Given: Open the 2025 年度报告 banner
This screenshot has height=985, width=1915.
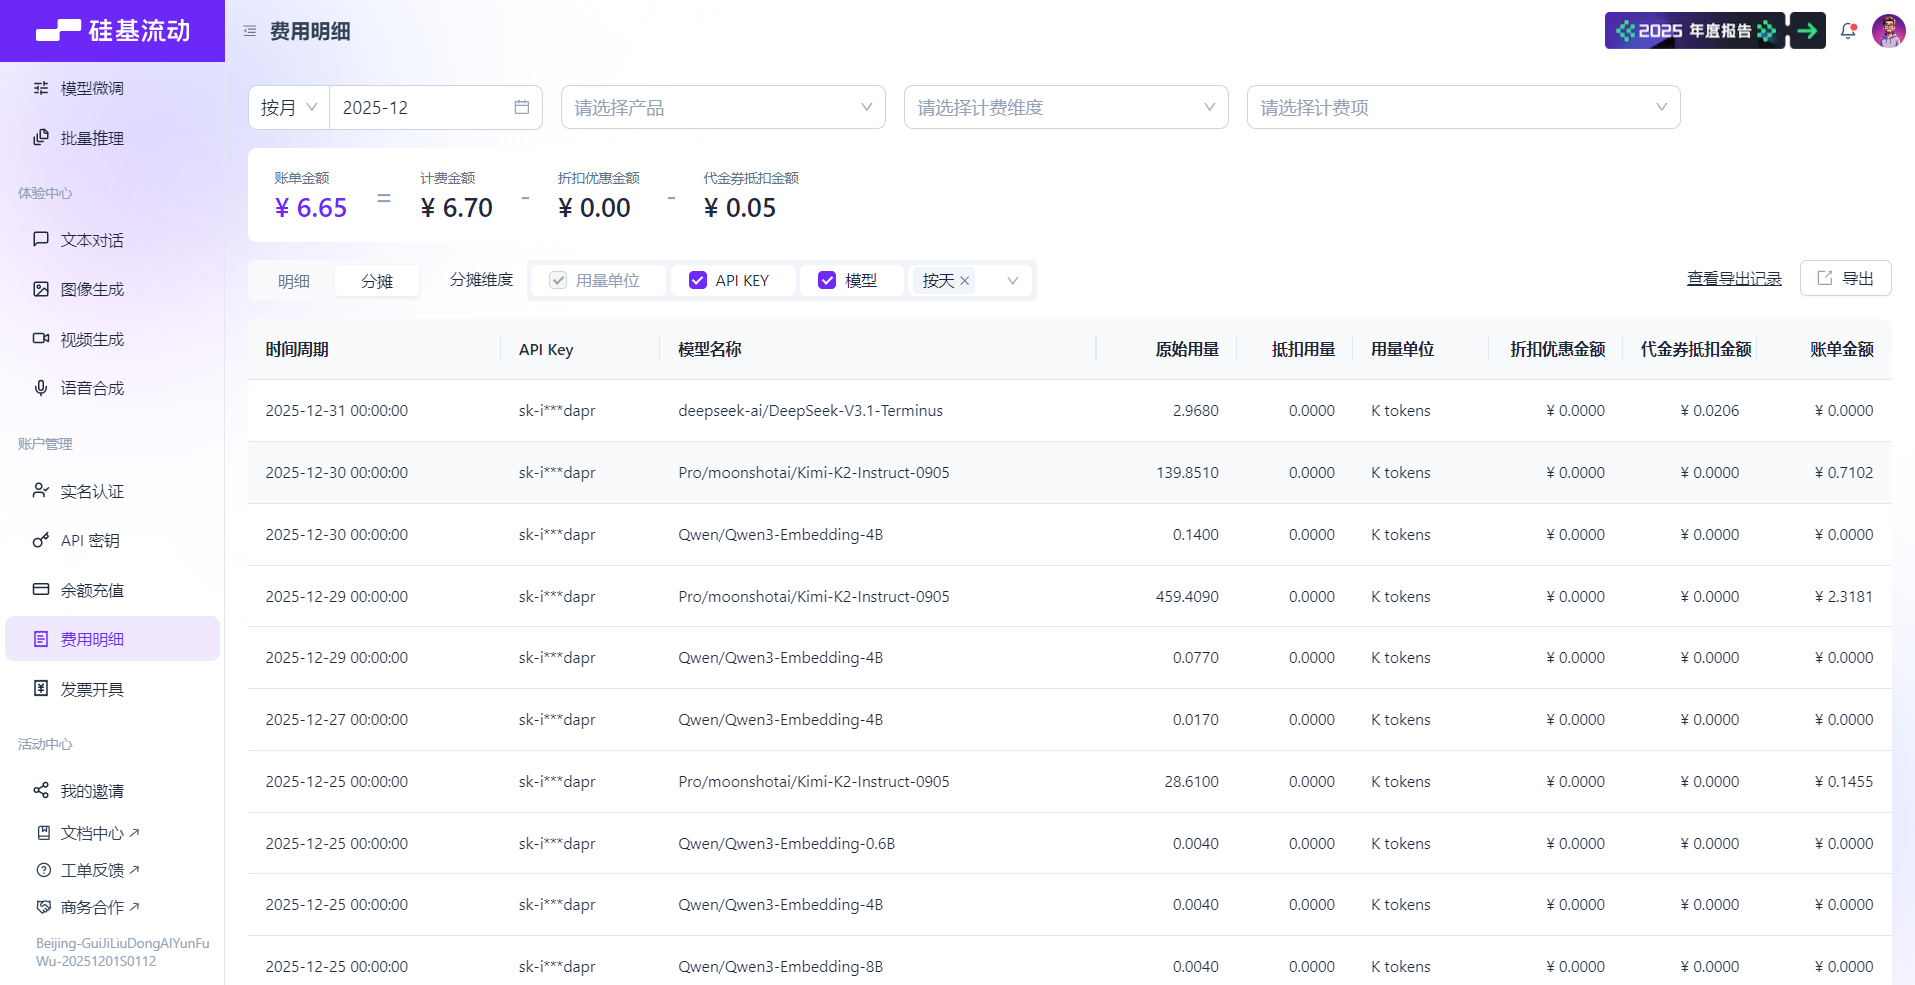Looking at the screenshot, I should (1715, 31).
